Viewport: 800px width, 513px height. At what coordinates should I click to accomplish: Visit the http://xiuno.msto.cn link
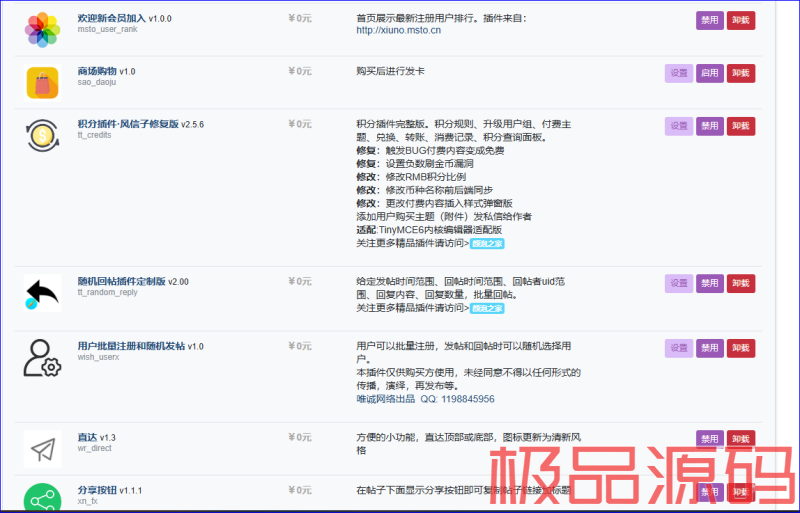coord(398,30)
